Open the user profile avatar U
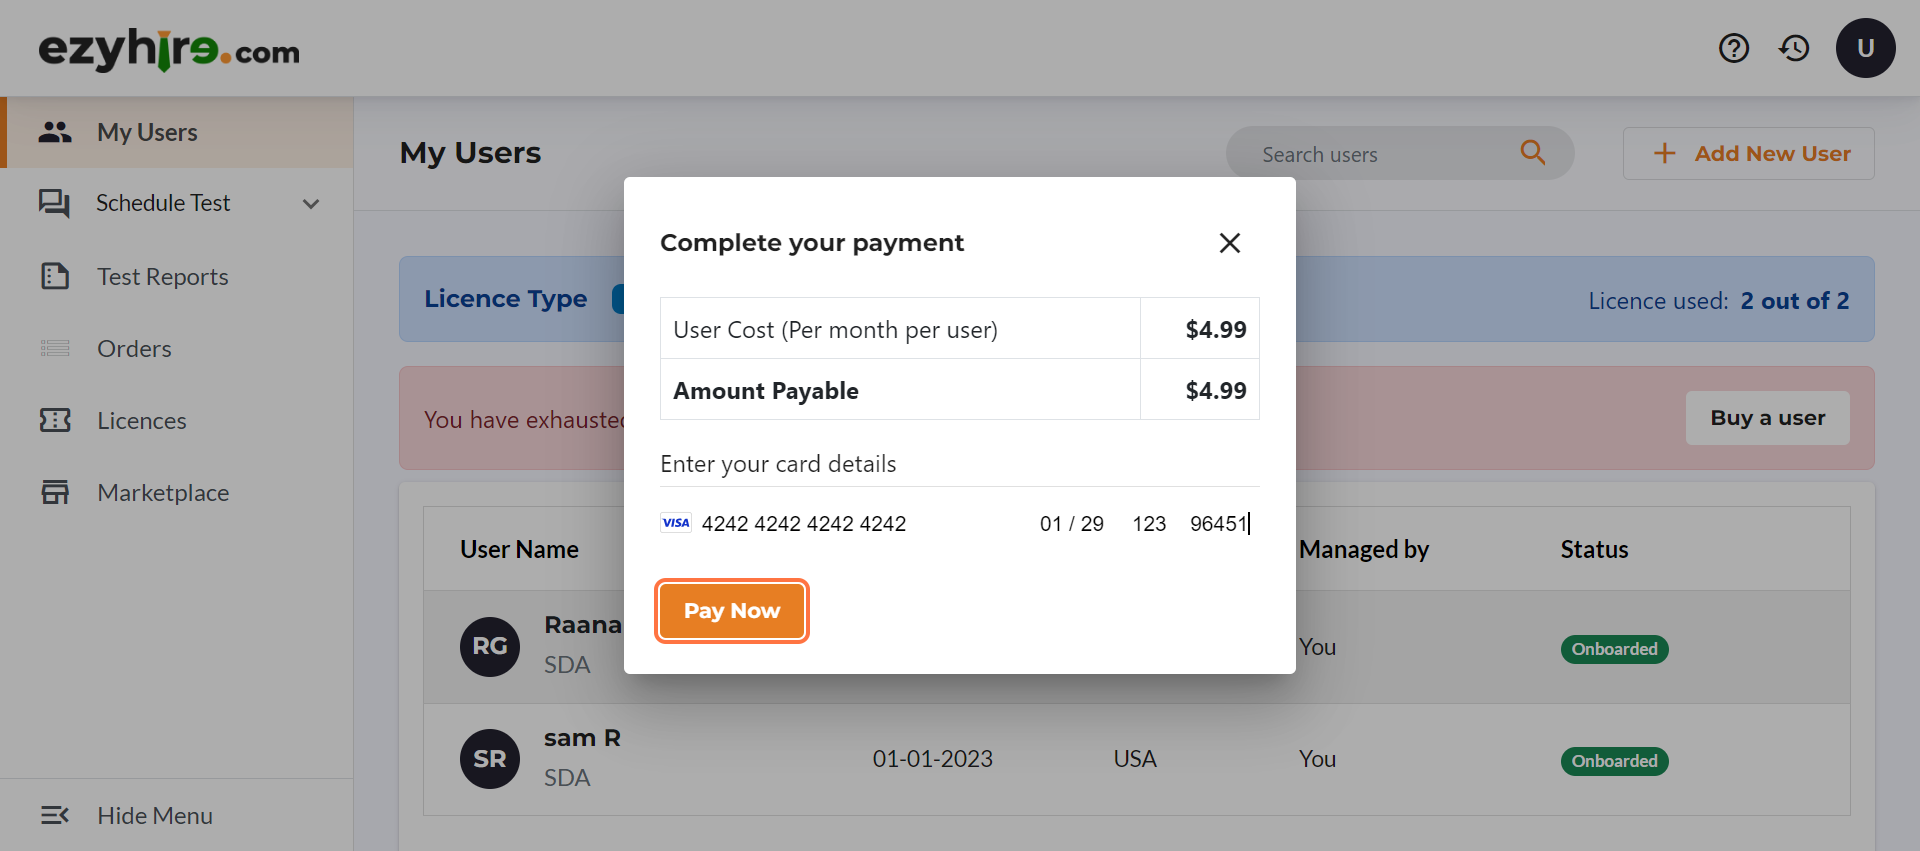Image resolution: width=1920 pixels, height=851 pixels. [x=1865, y=48]
